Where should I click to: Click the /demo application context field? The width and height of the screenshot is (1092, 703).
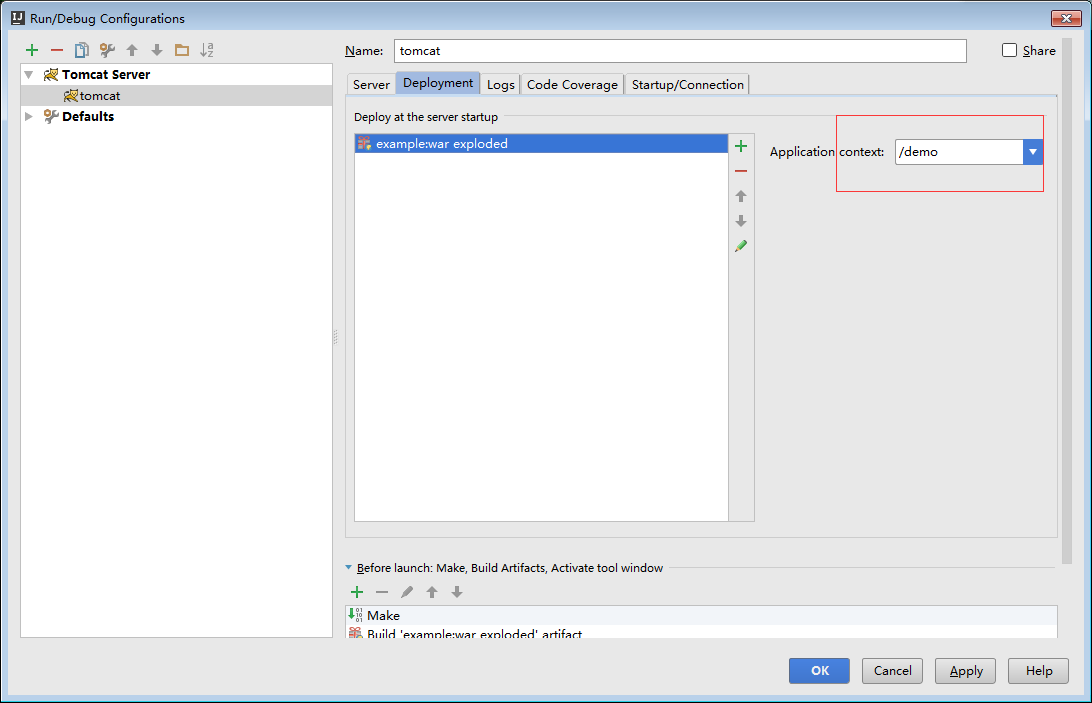point(959,152)
